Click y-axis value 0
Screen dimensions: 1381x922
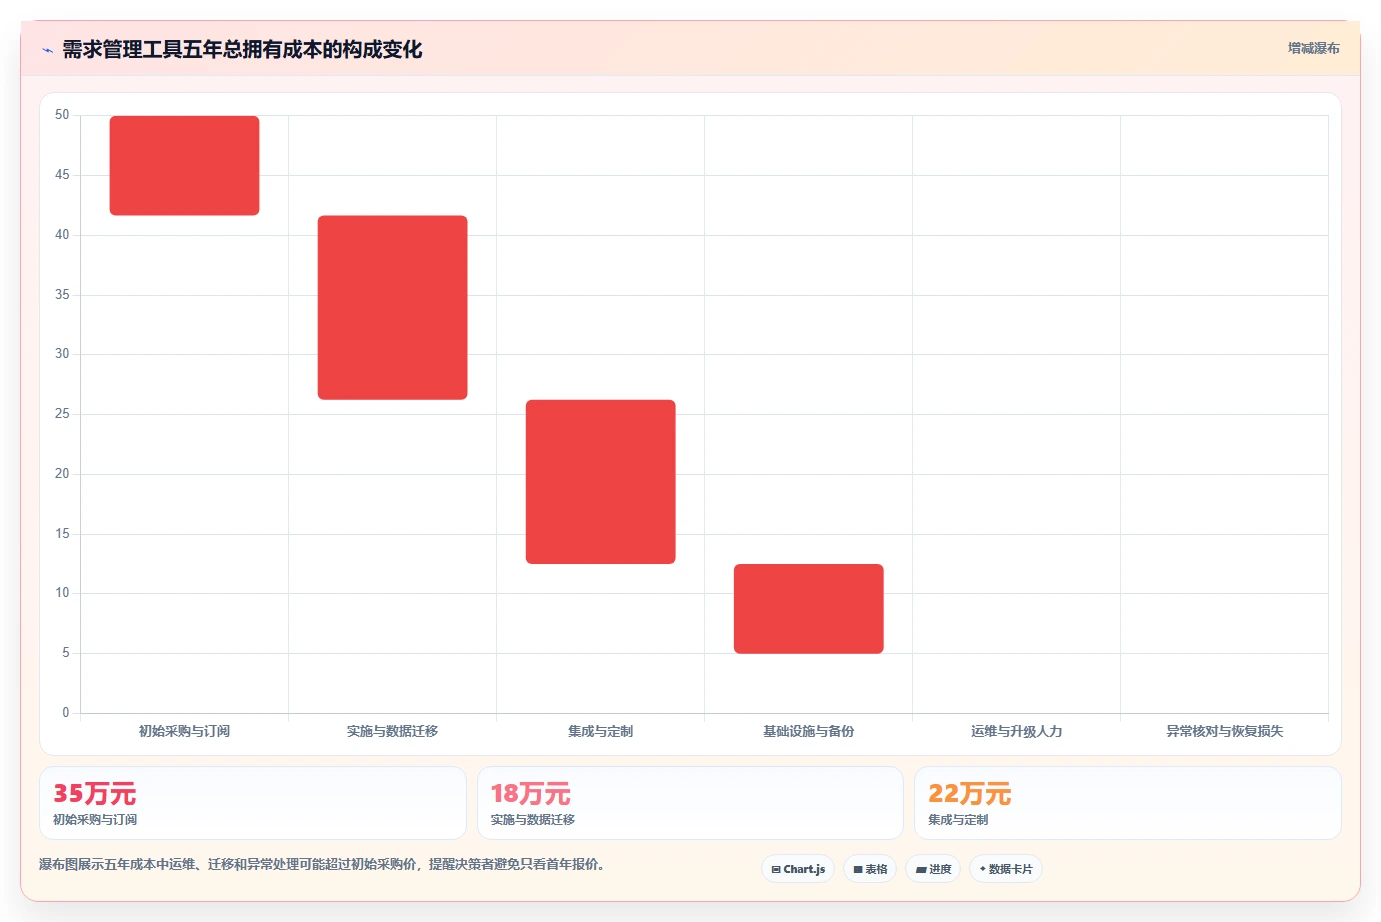(x=66, y=713)
